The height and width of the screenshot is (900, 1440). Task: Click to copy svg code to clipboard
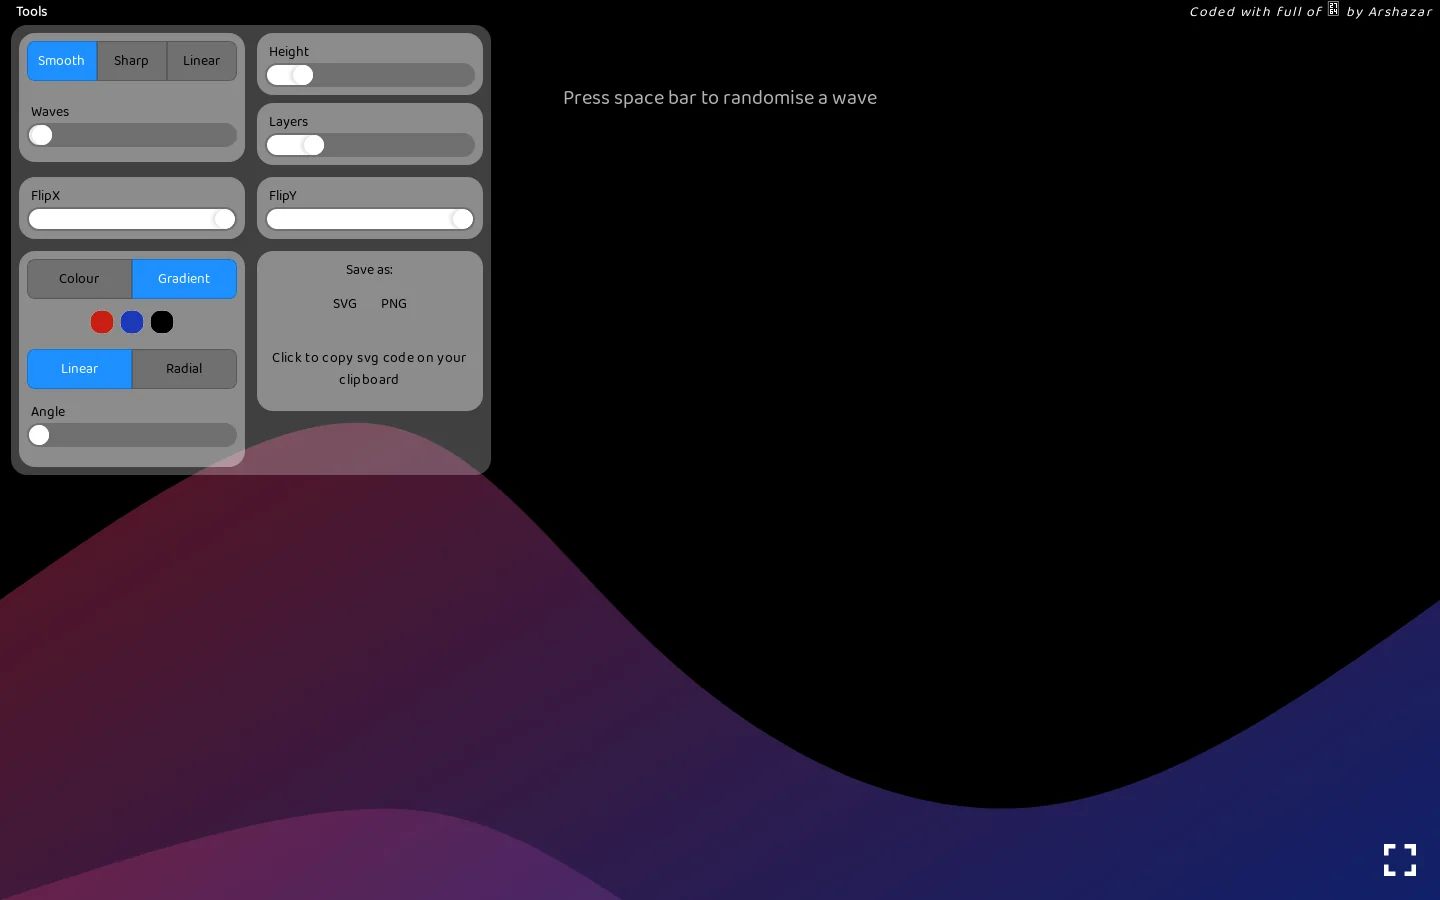point(369,369)
